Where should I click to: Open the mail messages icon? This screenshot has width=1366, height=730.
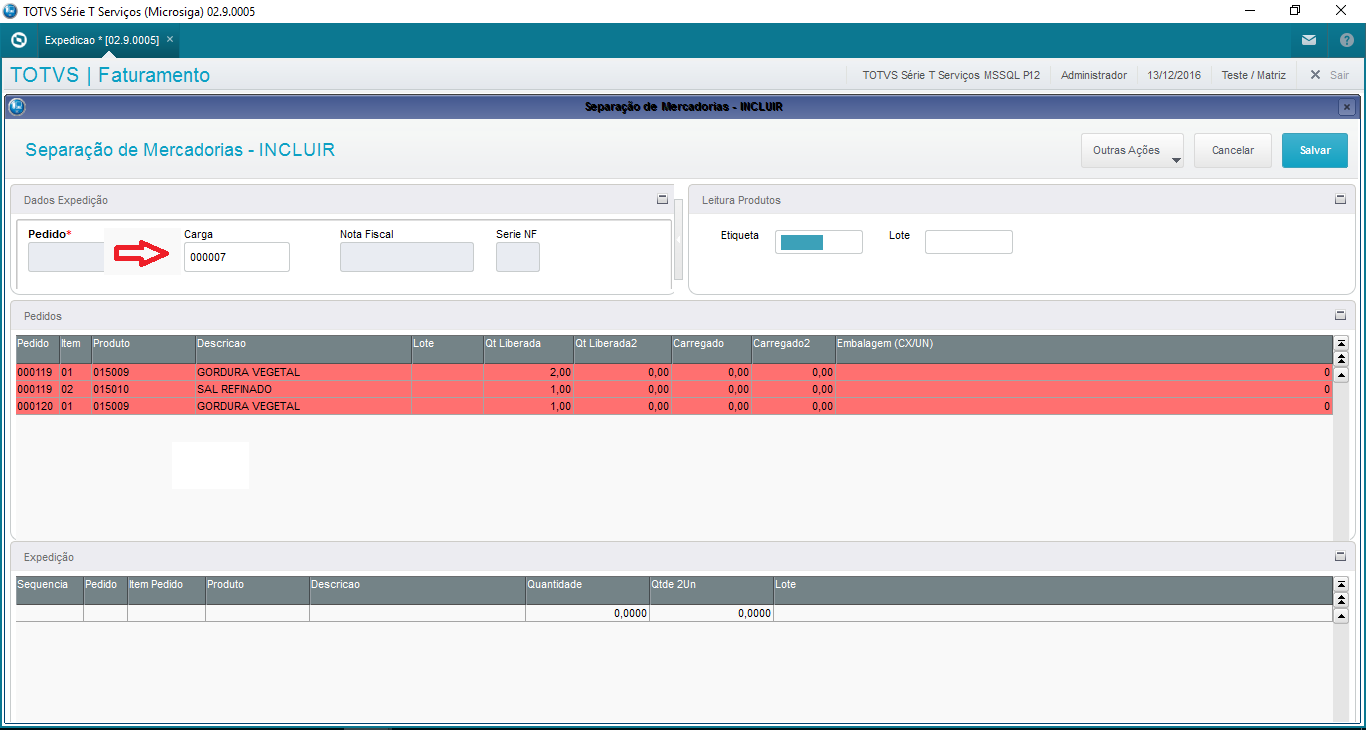click(x=1309, y=40)
